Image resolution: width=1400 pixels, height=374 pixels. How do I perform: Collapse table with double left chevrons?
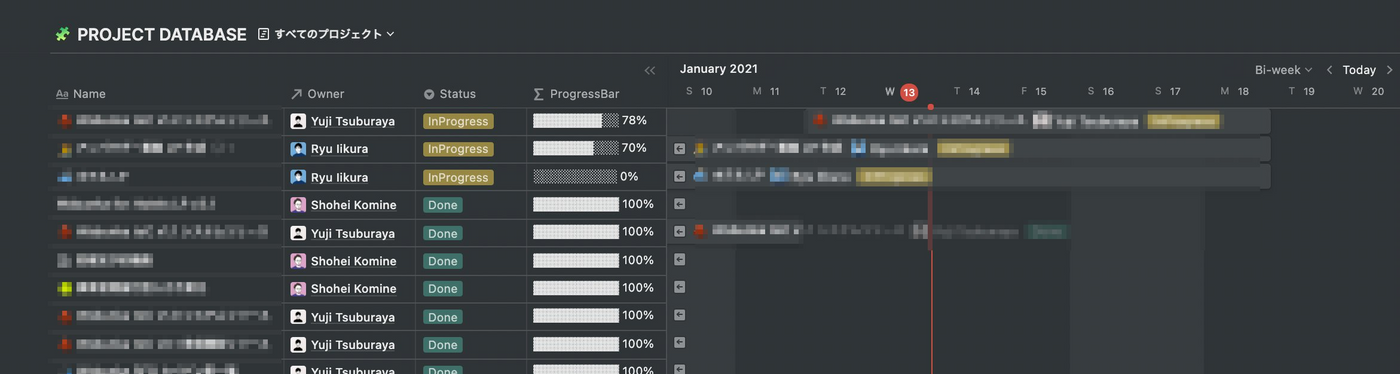pyautogui.click(x=650, y=70)
